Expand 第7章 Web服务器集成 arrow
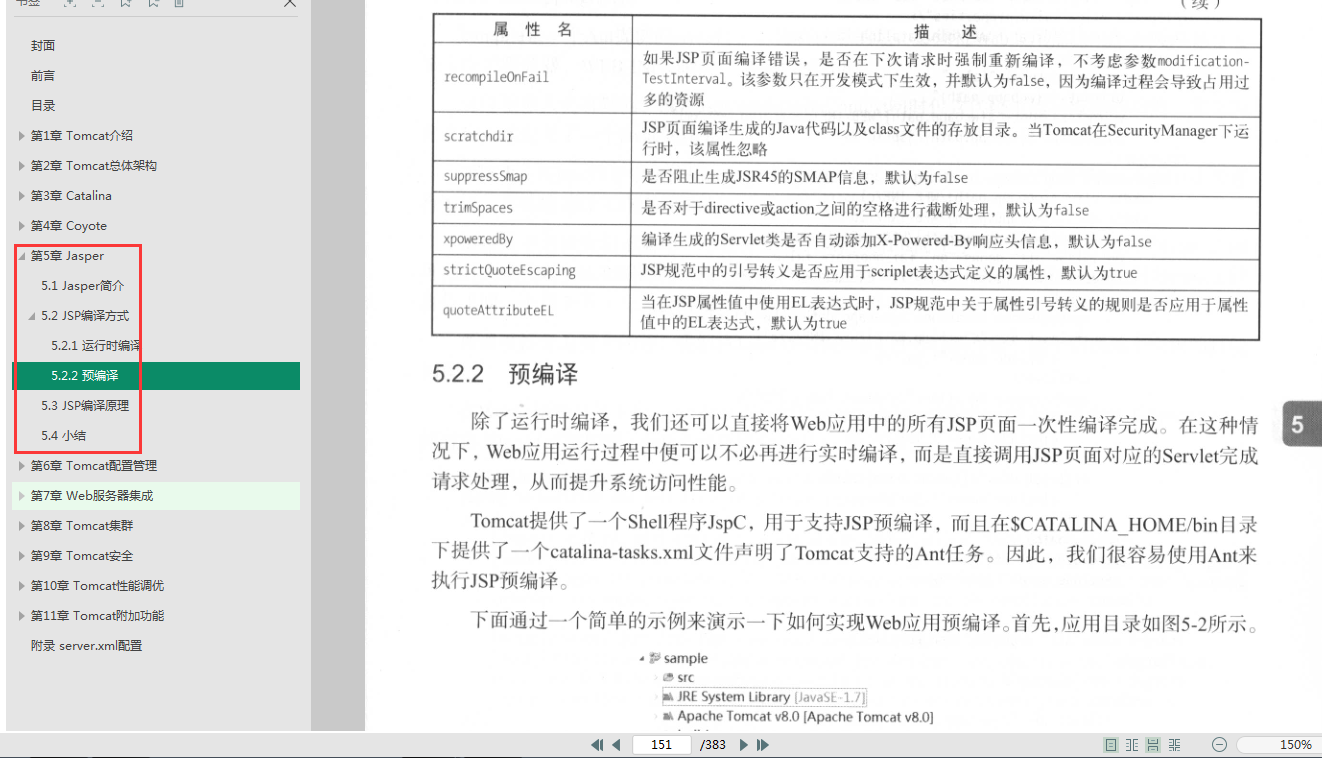1322x758 pixels. point(22,496)
